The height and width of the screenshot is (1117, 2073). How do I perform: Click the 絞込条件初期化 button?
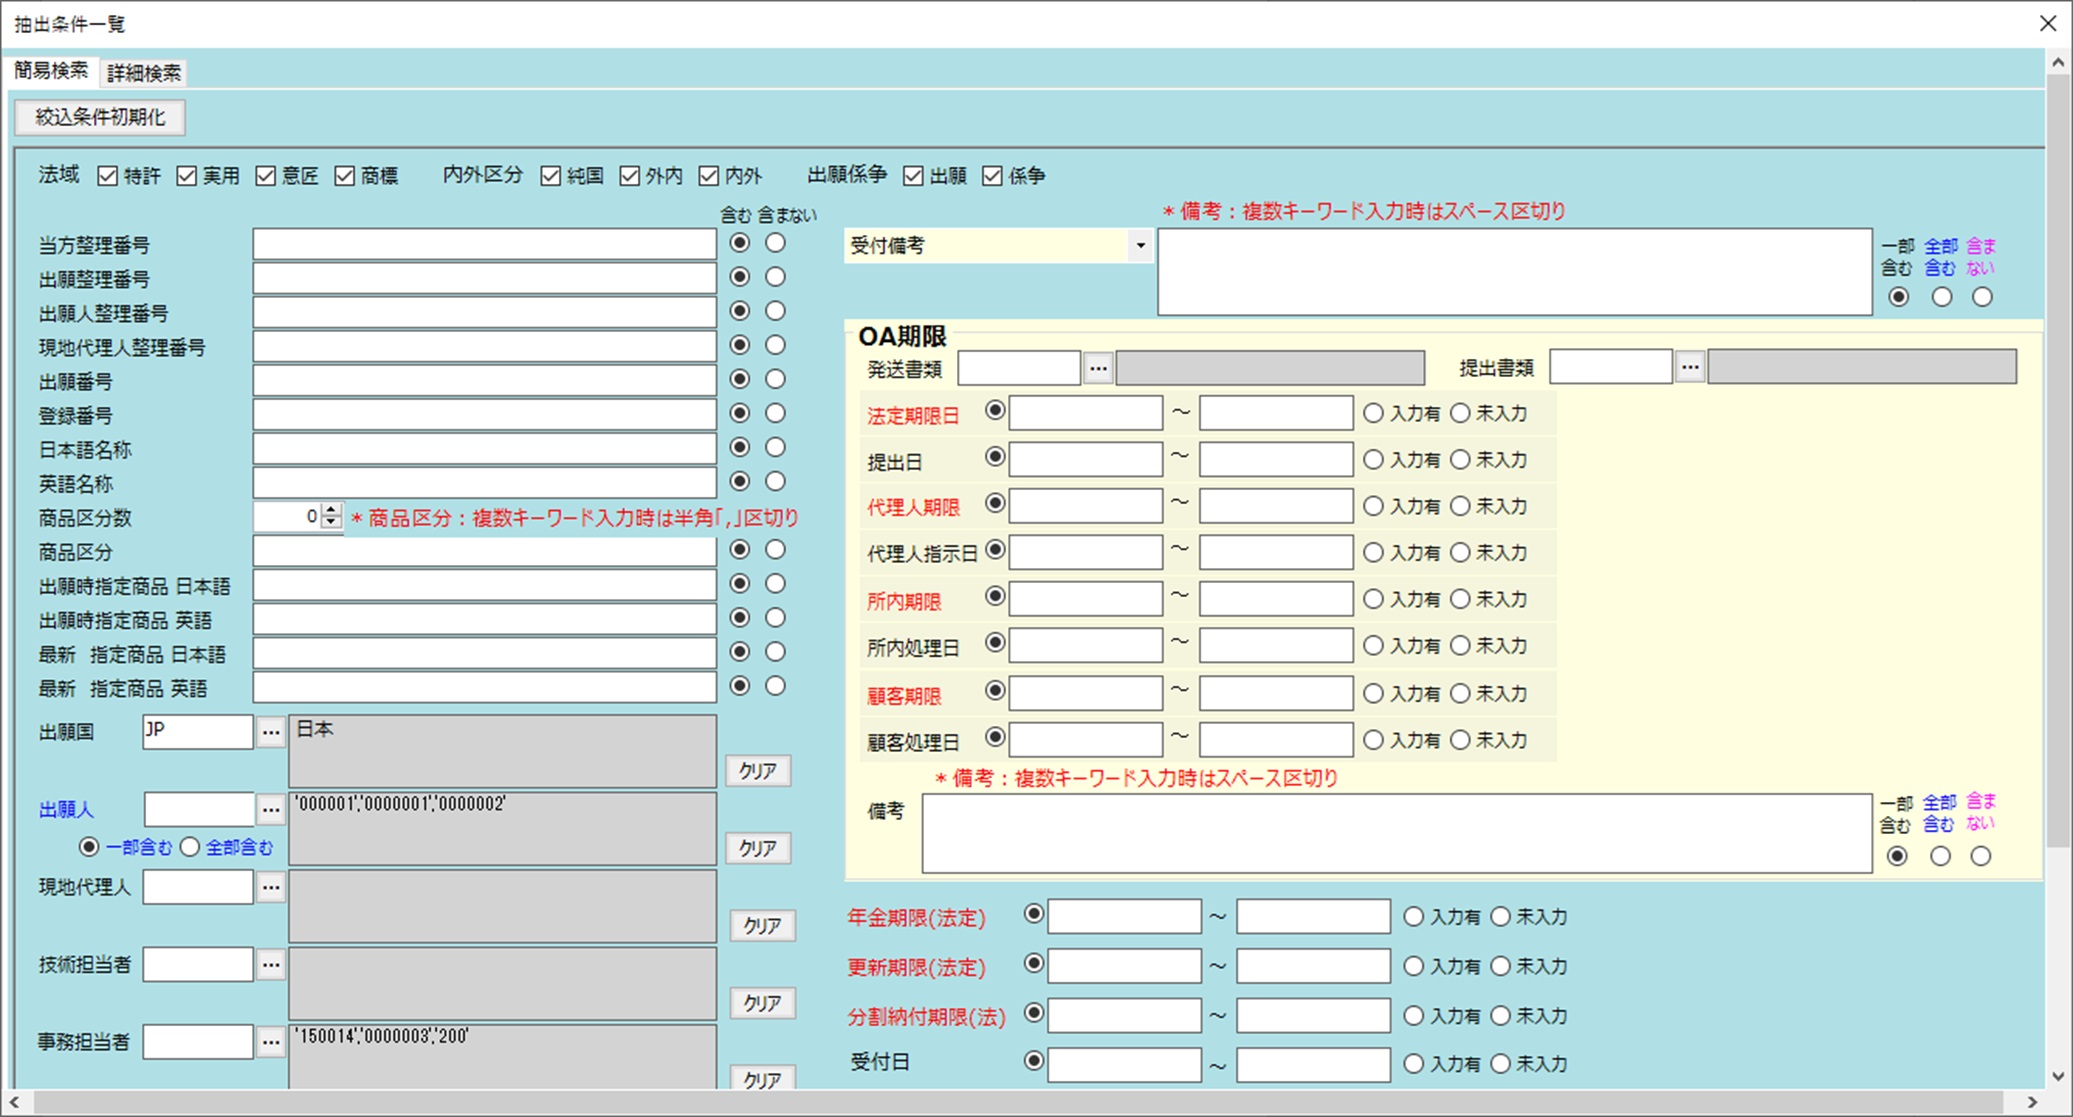click(100, 117)
